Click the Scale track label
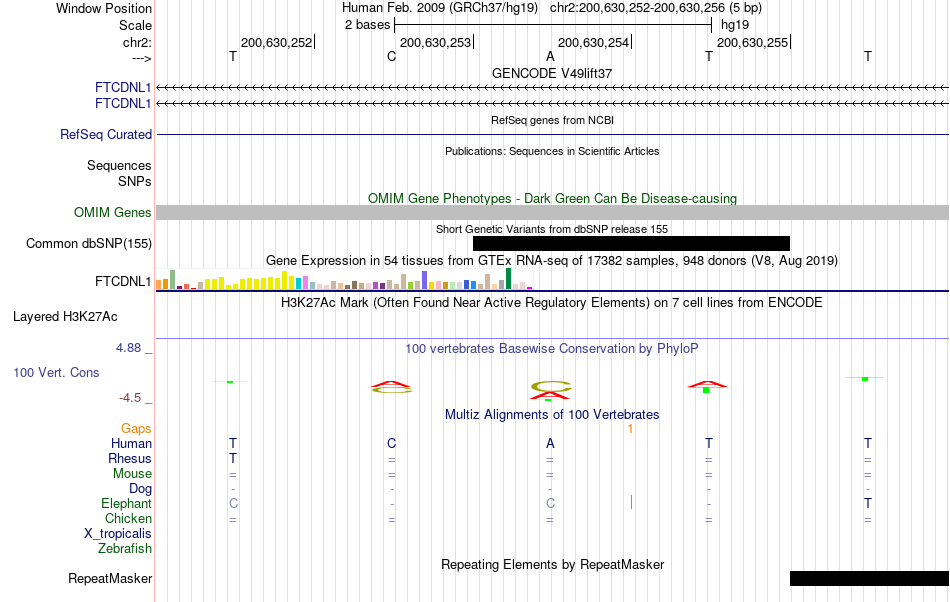950x602 pixels. [x=135, y=25]
